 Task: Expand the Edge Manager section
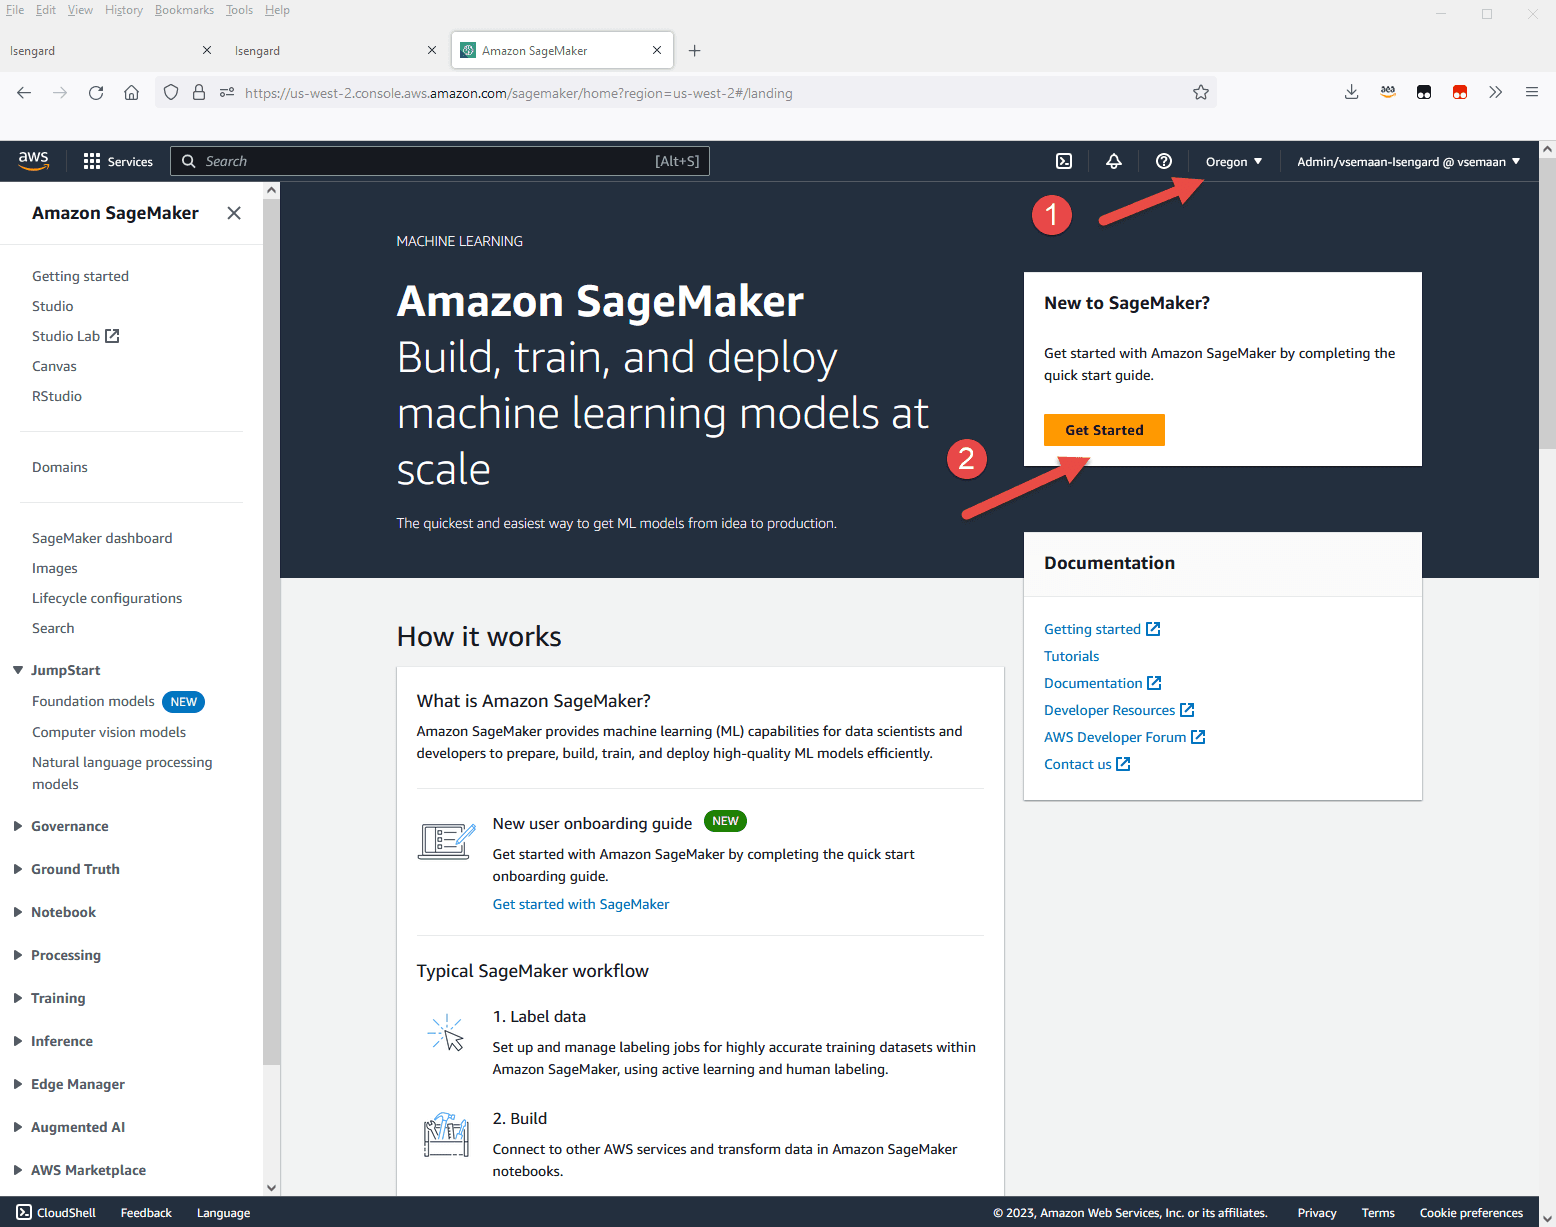[x=17, y=1084]
